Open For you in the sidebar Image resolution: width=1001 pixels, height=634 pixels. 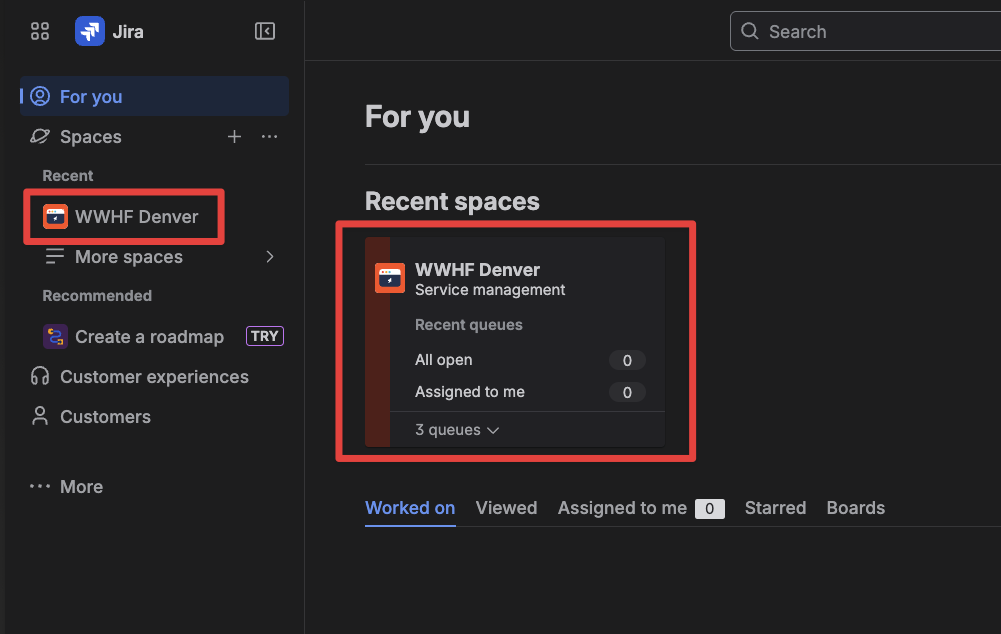tap(154, 96)
